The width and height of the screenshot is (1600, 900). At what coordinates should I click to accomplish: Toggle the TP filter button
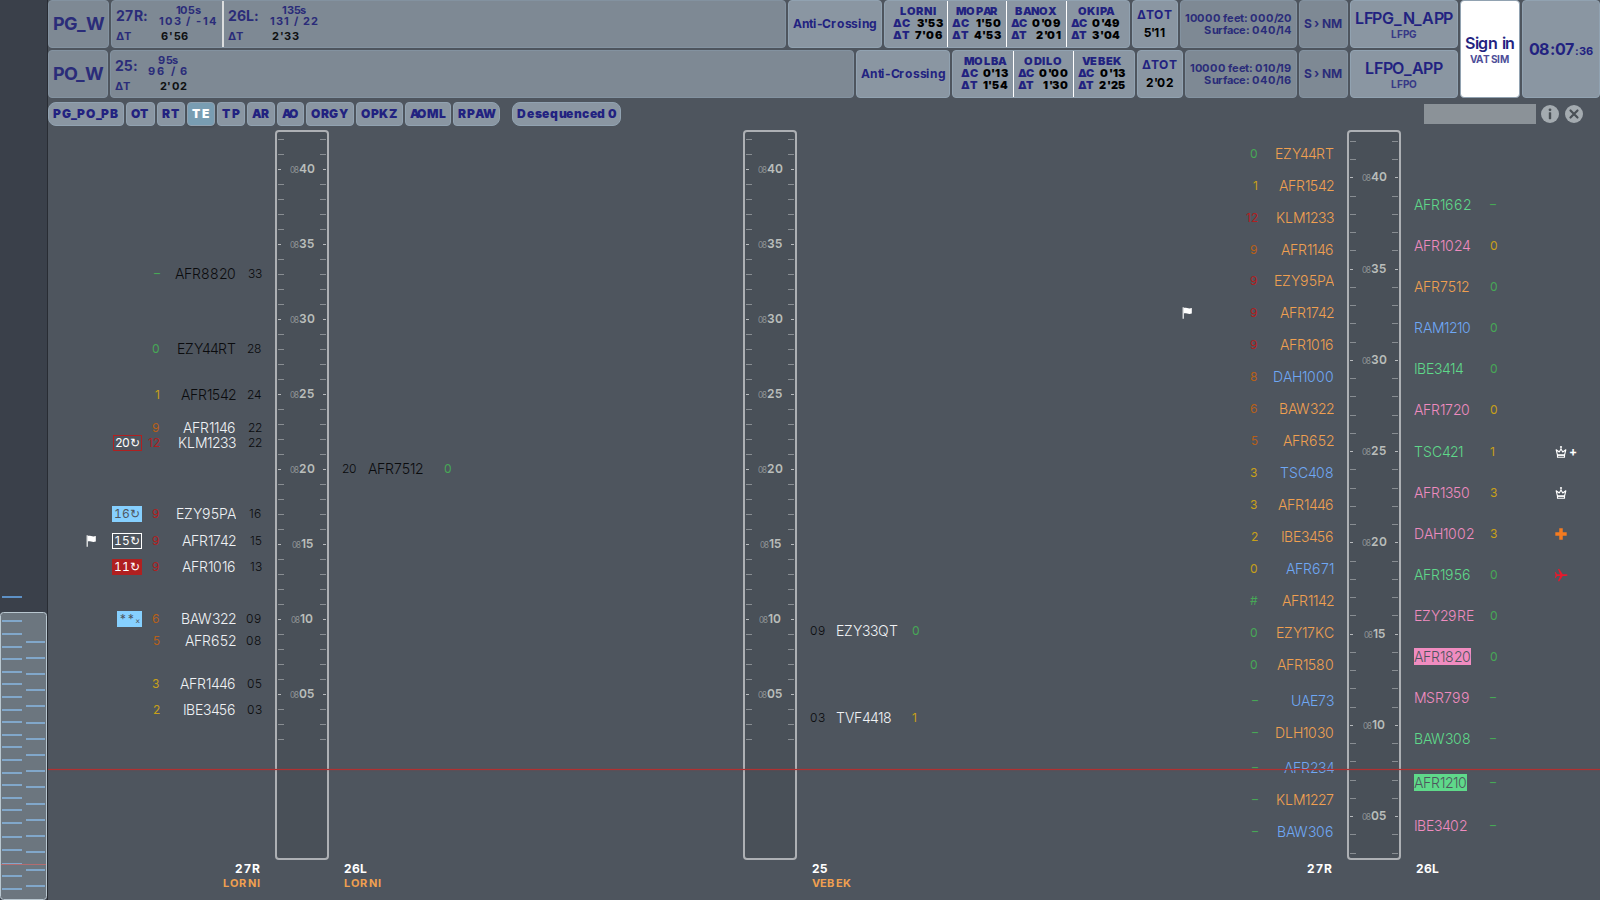coord(231,114)
